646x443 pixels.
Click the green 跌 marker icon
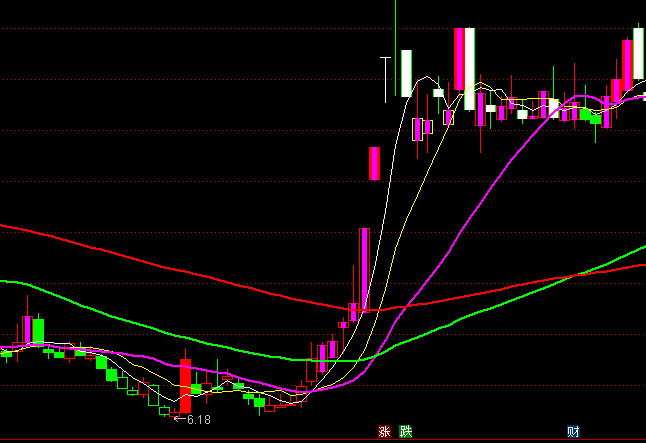405,432
